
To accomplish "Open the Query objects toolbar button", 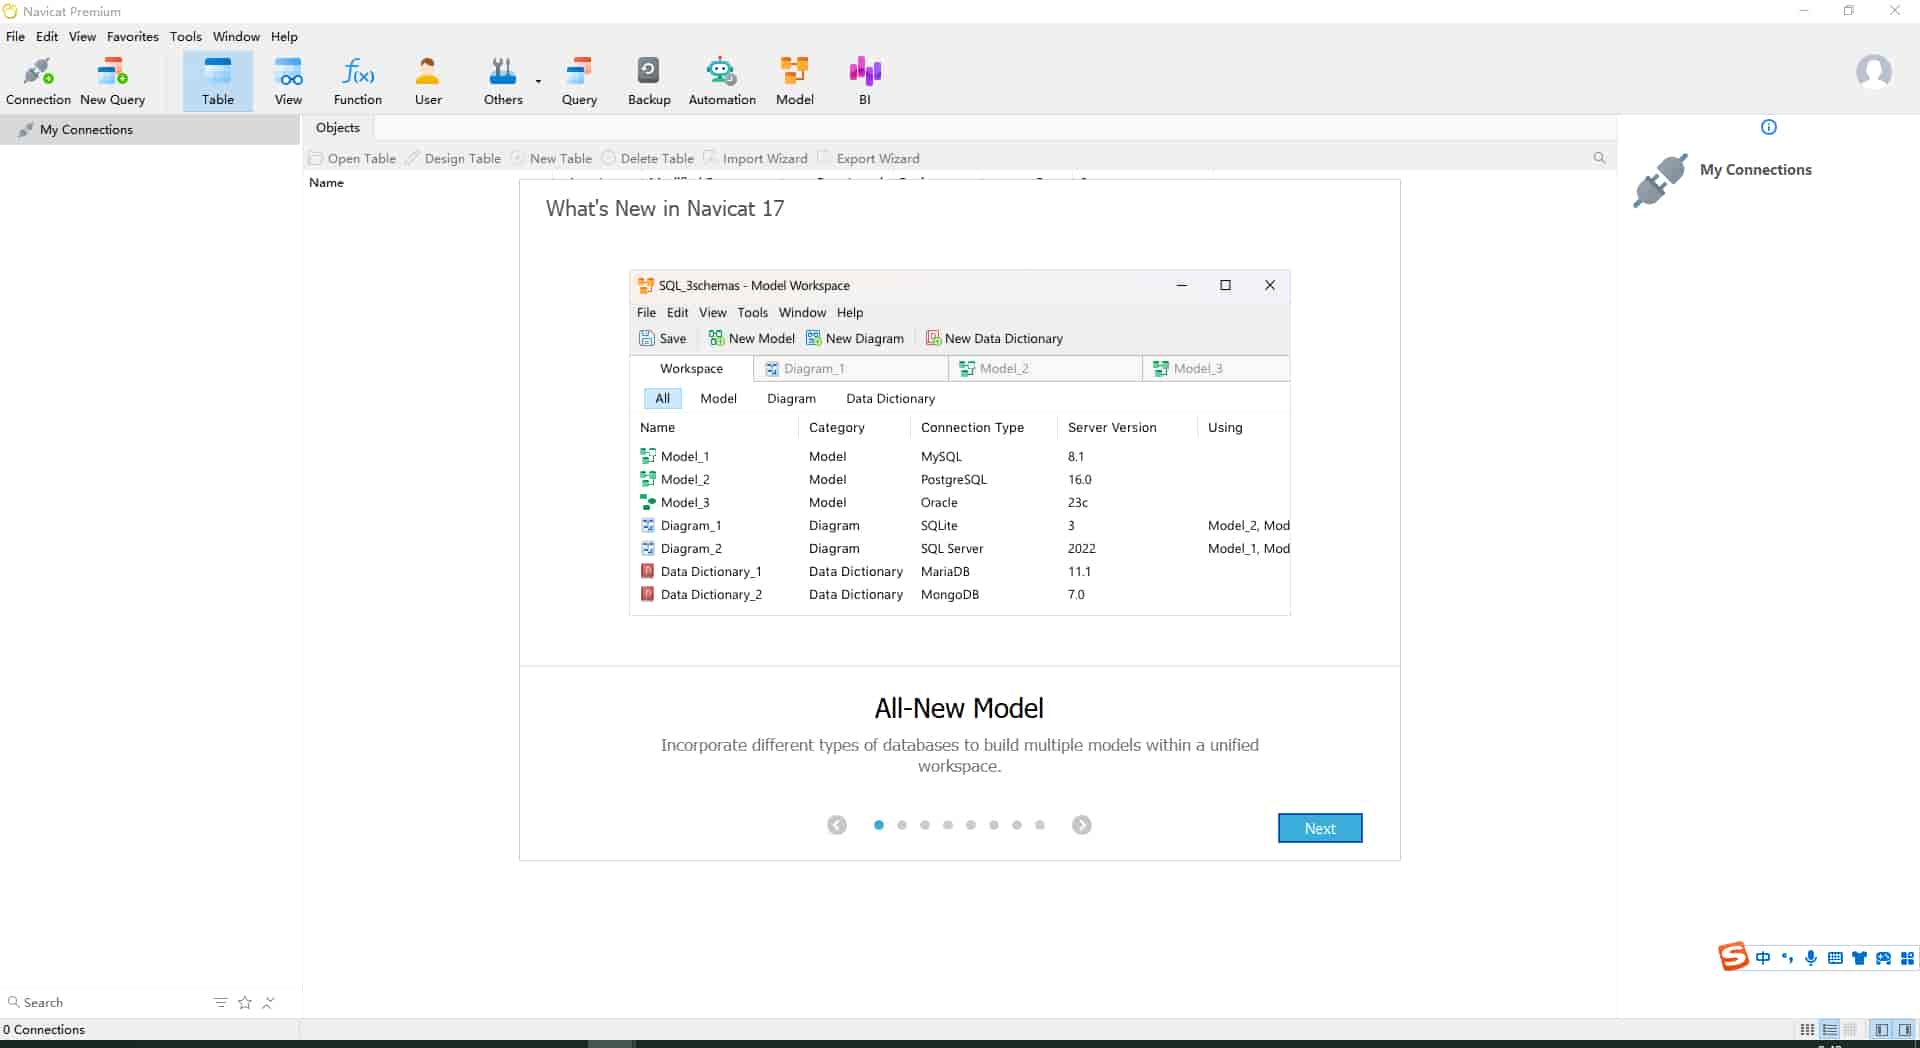I will [x=579, y=81].
